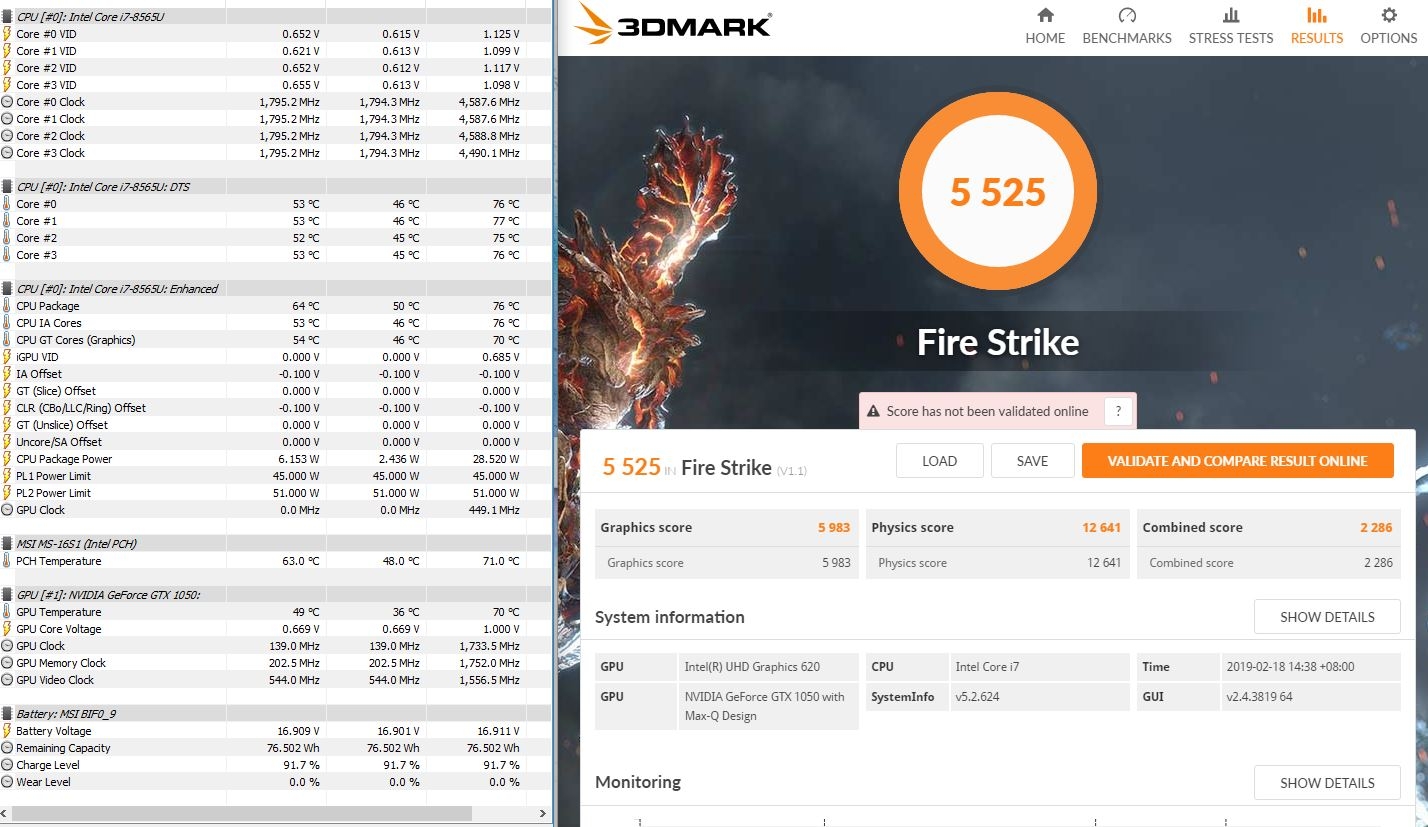The image size is (1428, 827).
Task: Click the MSI MS-16S1 PCH header icon
Action: [8, 544]
